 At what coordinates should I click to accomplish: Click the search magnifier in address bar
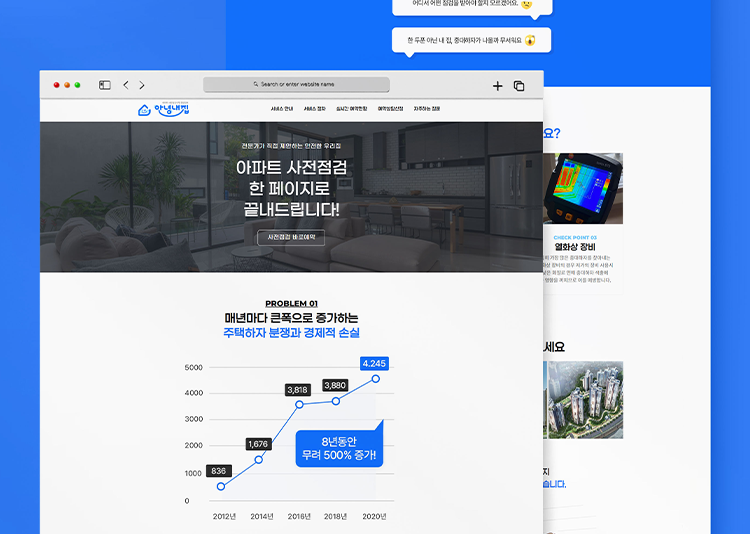point(256,84)
